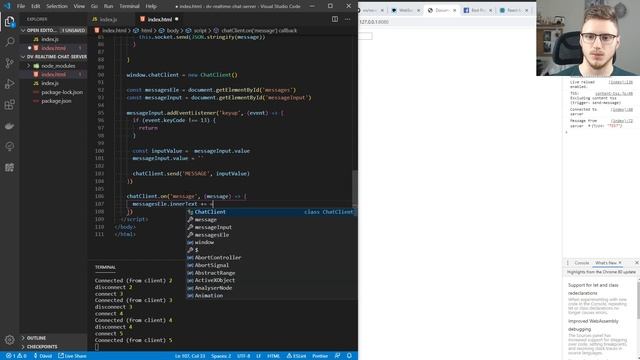Open the editor More Actions ellipsis
Viewport: 640px width, 360px height.
(347, 19)
